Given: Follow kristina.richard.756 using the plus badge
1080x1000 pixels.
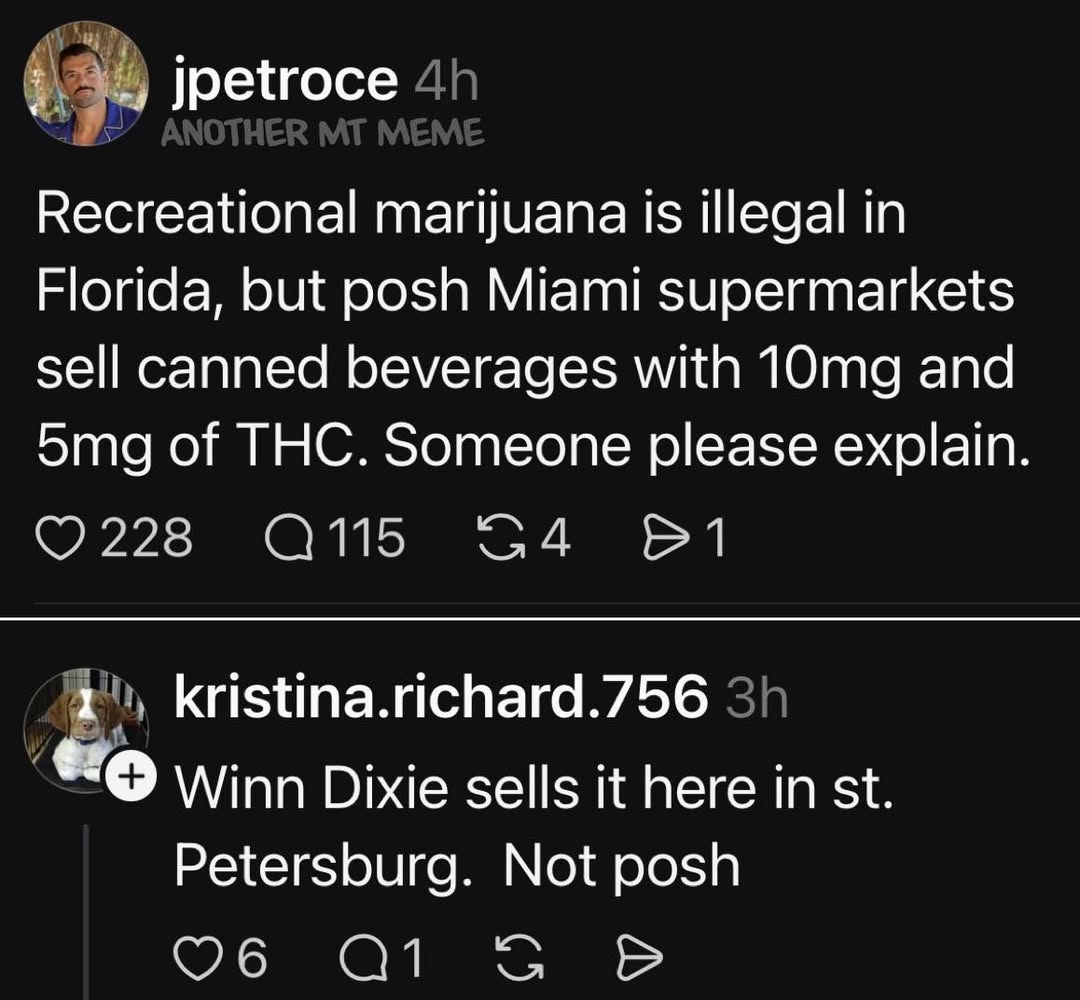Looking at the screenshot, I should [x=127, y=775].
